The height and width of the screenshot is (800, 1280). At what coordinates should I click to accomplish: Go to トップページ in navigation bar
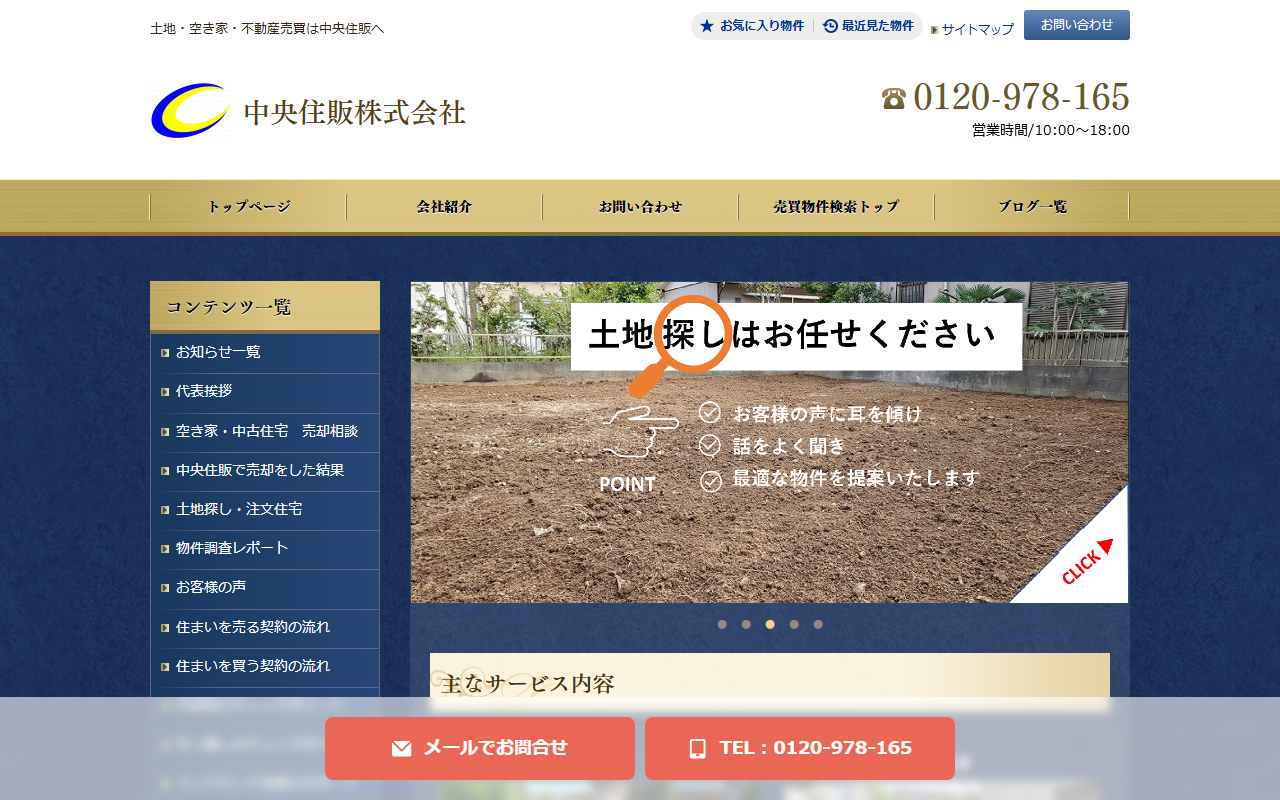click(x=248, y=207)
